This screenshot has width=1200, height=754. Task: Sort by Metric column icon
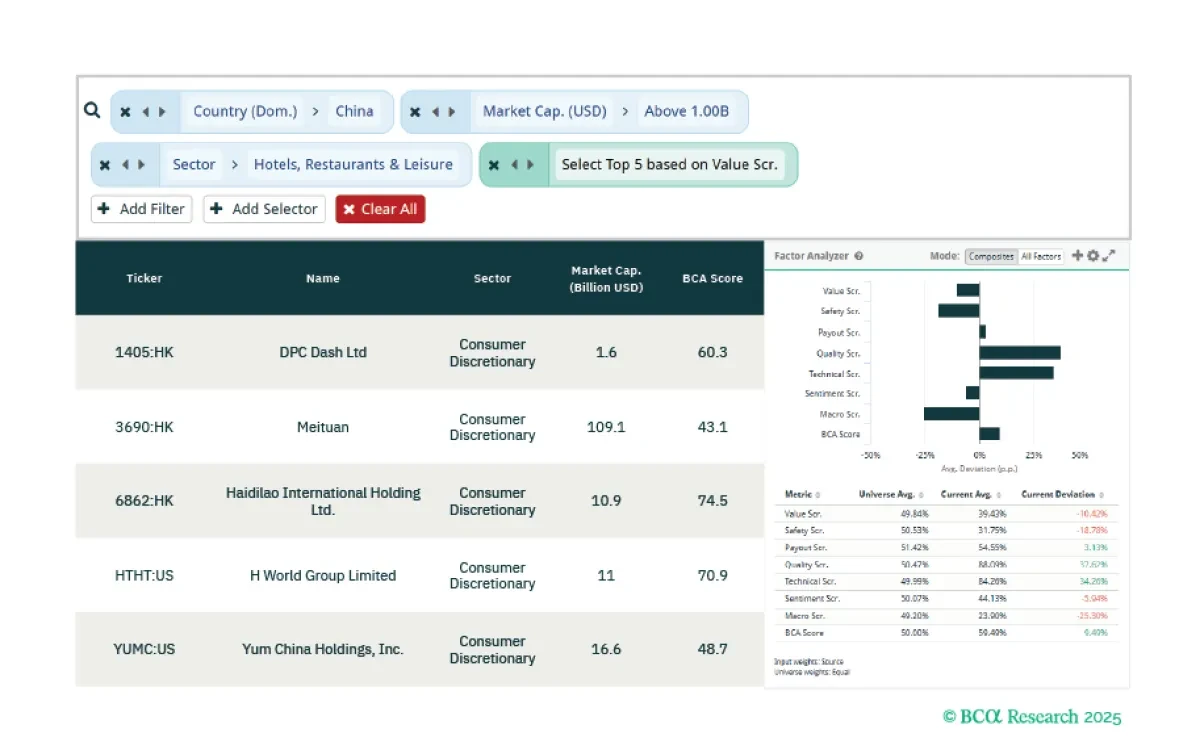click(x=818, y=495)
